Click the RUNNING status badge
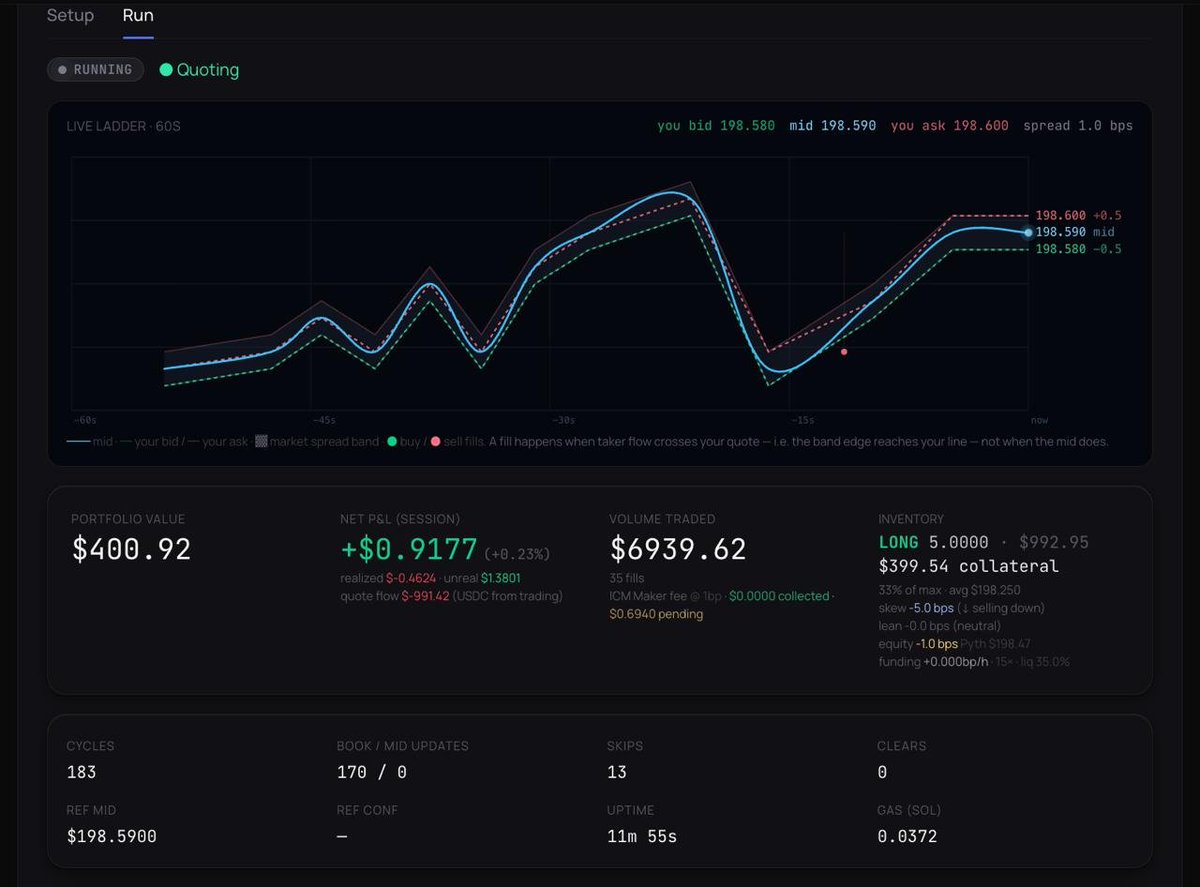Viewport: 1200px width, 887px height. 96,70
